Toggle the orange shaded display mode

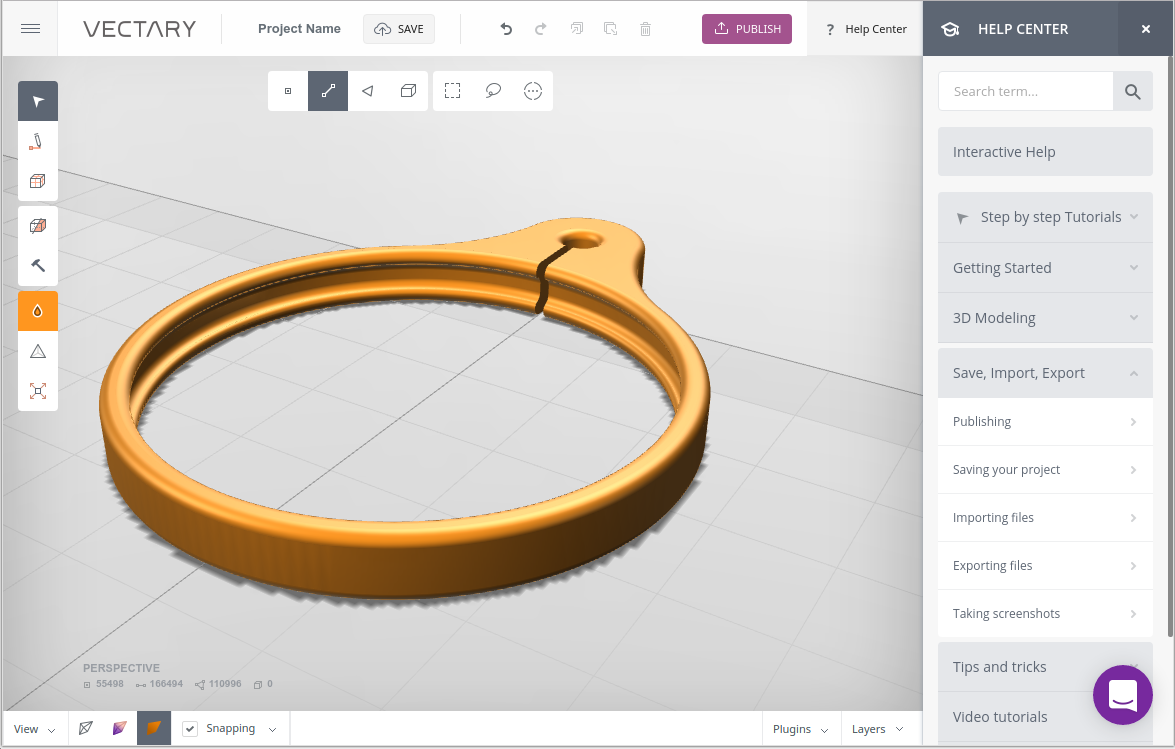click(x=154, y=729)
